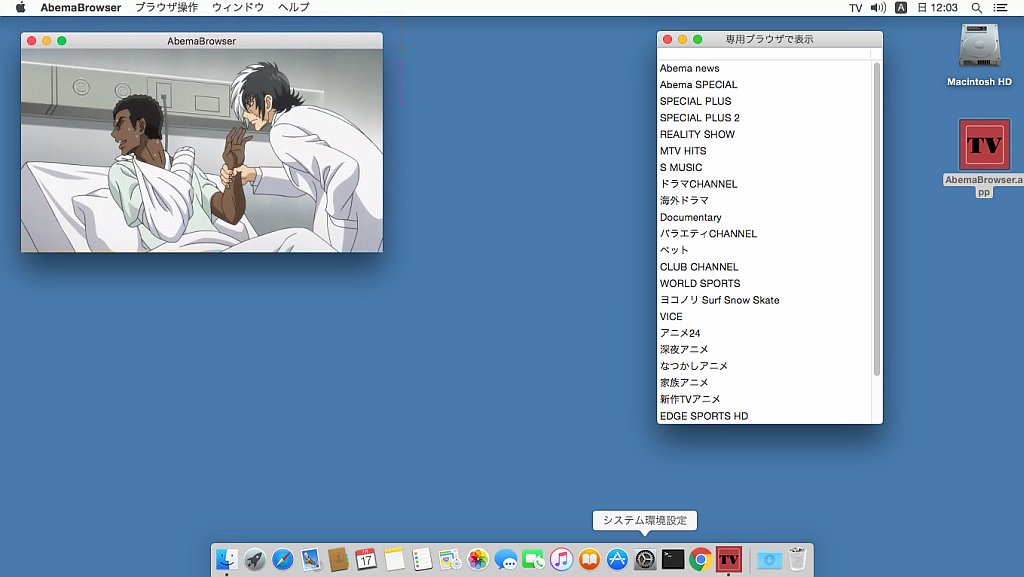The height and width of the screenshot is (577, 1024).
Task: Open AbemaBrowser application menu
Action: point(81,8)
